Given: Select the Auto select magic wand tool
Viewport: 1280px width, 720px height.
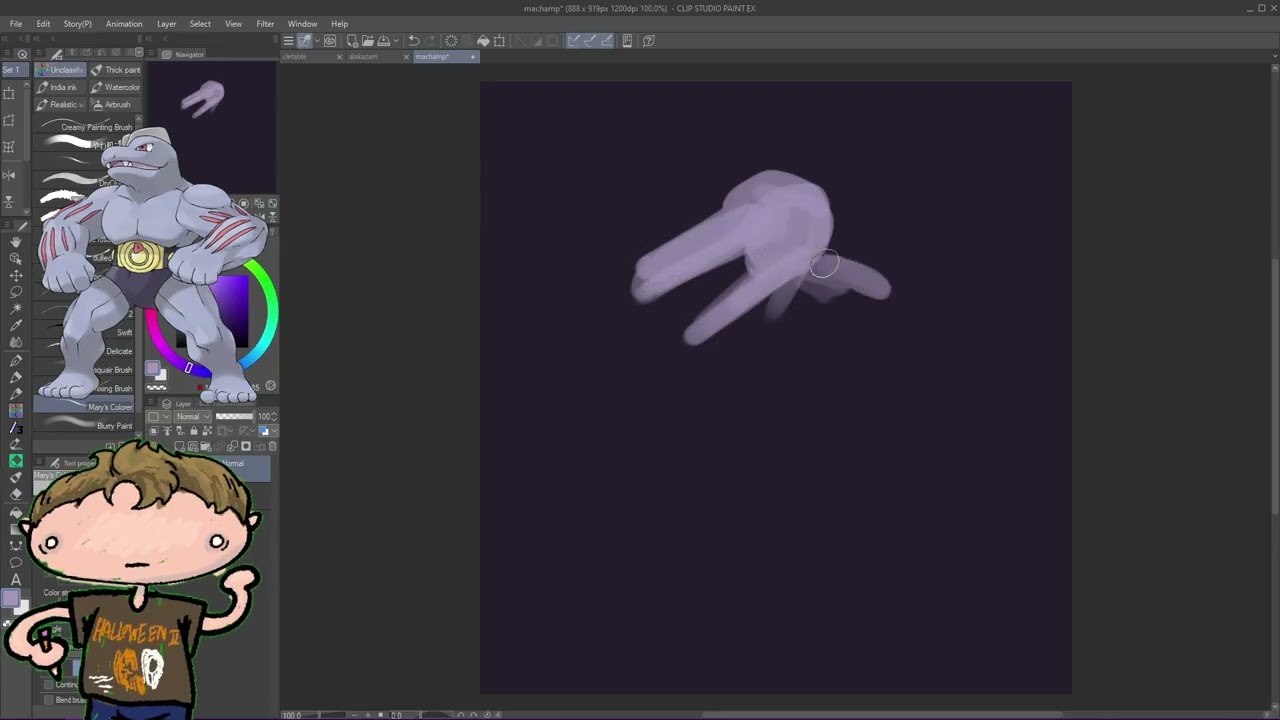Looking at the screenshot, I should pyautogui.click(x=16, y=309).
